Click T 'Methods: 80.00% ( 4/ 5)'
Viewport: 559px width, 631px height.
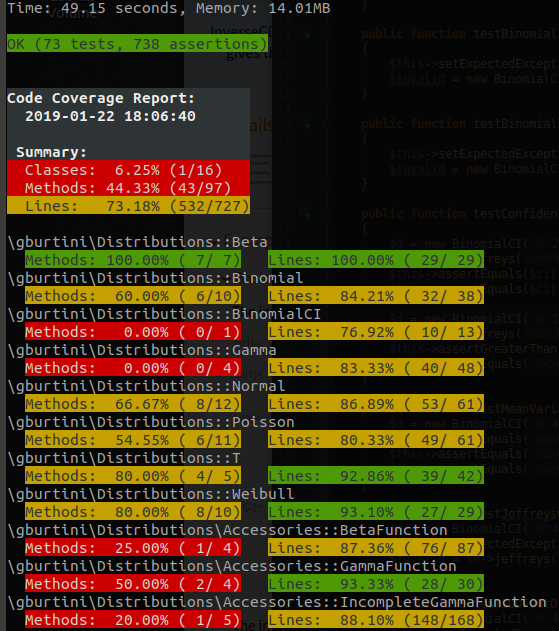[133, 476]
